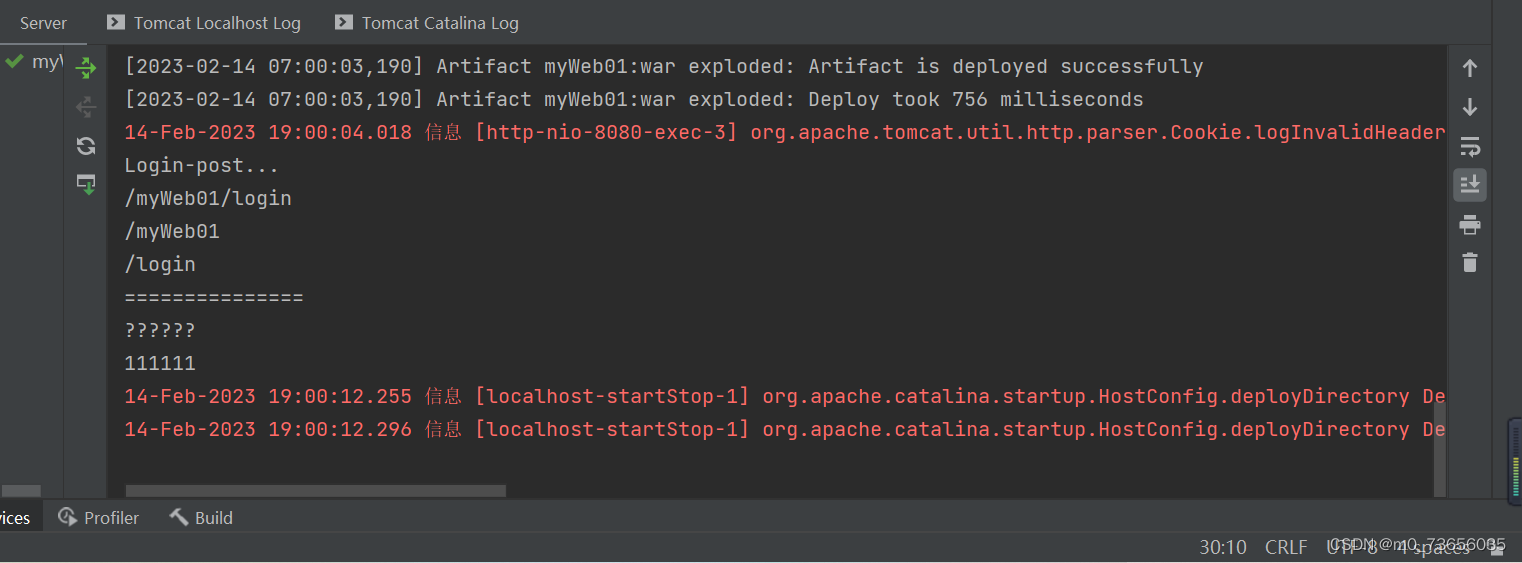
Task: Open the Profiler tool window
Action: [98, 517]
